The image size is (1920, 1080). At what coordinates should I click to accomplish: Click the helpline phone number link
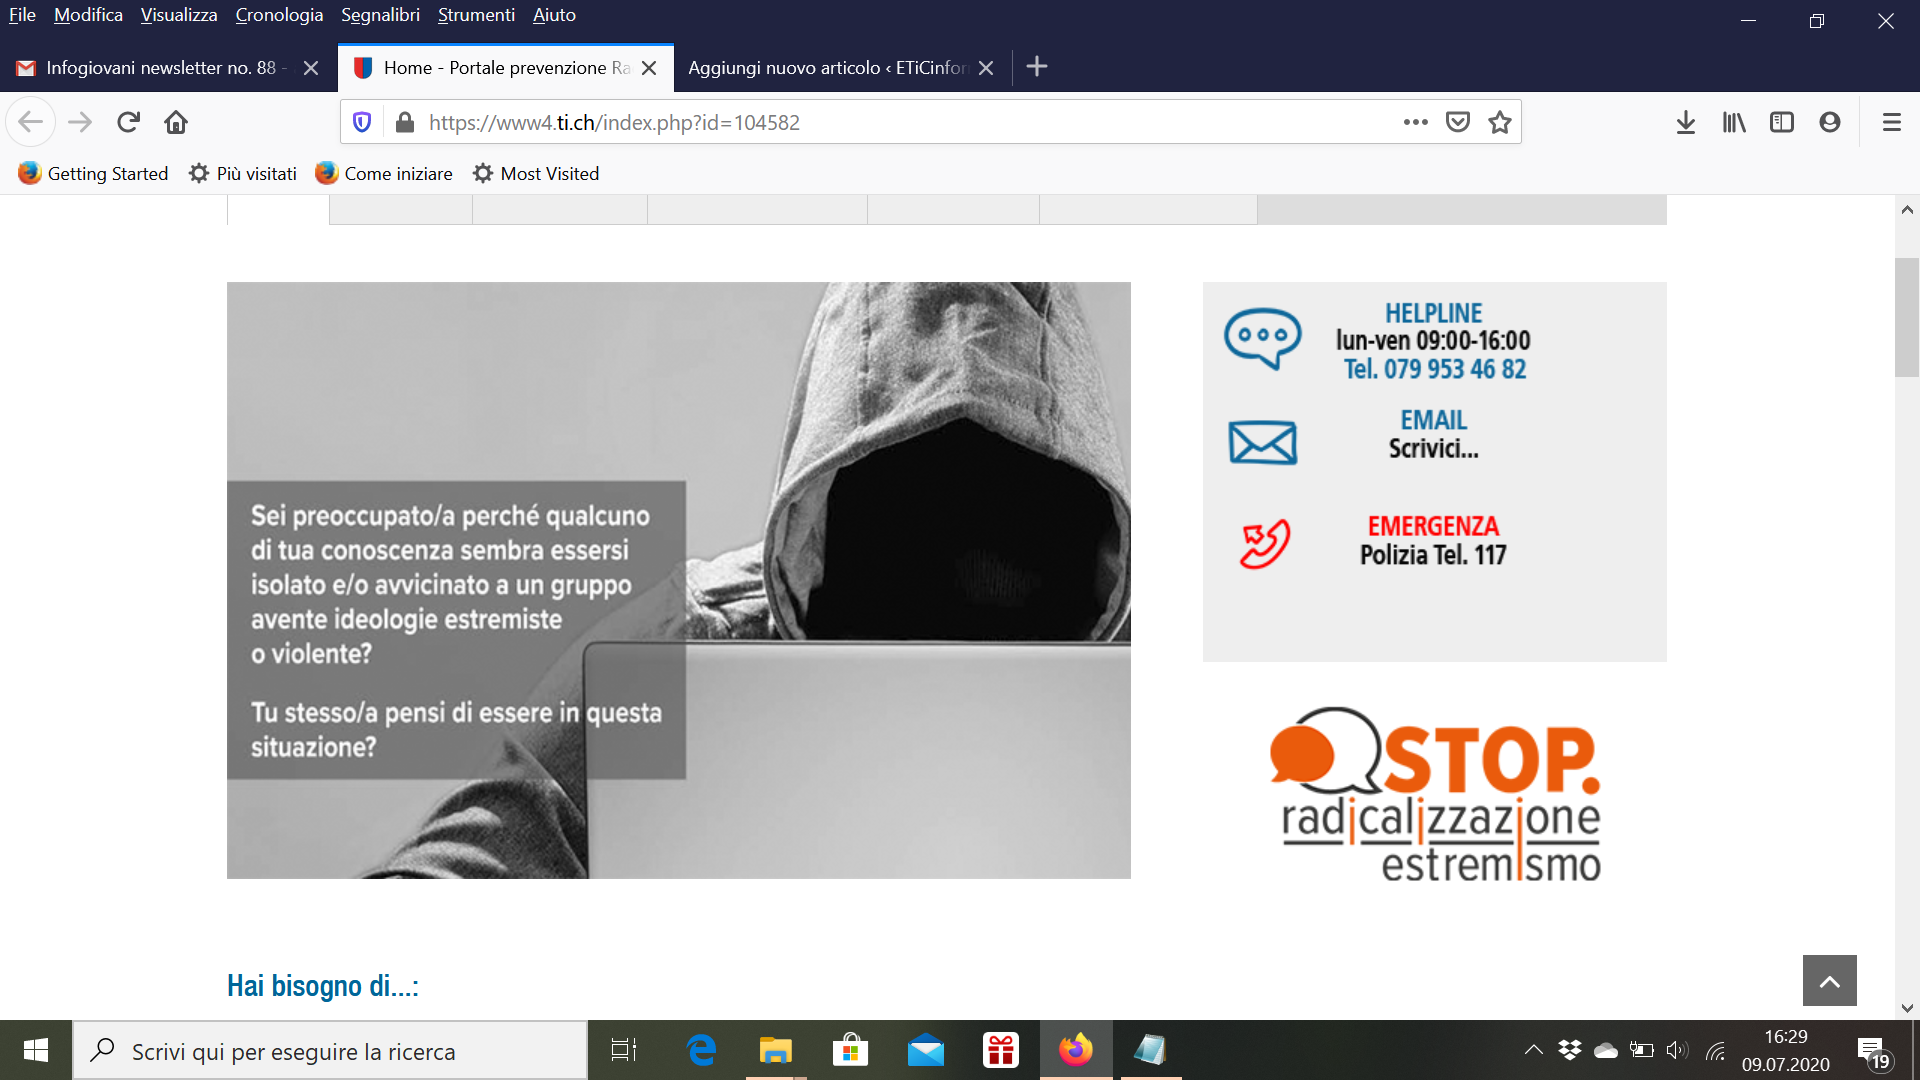point(1434,369)
